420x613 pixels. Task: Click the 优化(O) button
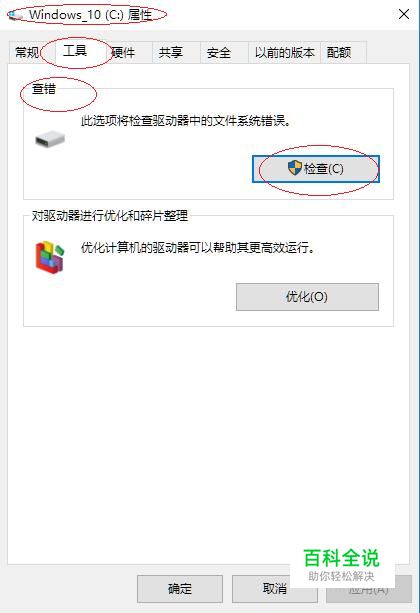click(307, 297)
